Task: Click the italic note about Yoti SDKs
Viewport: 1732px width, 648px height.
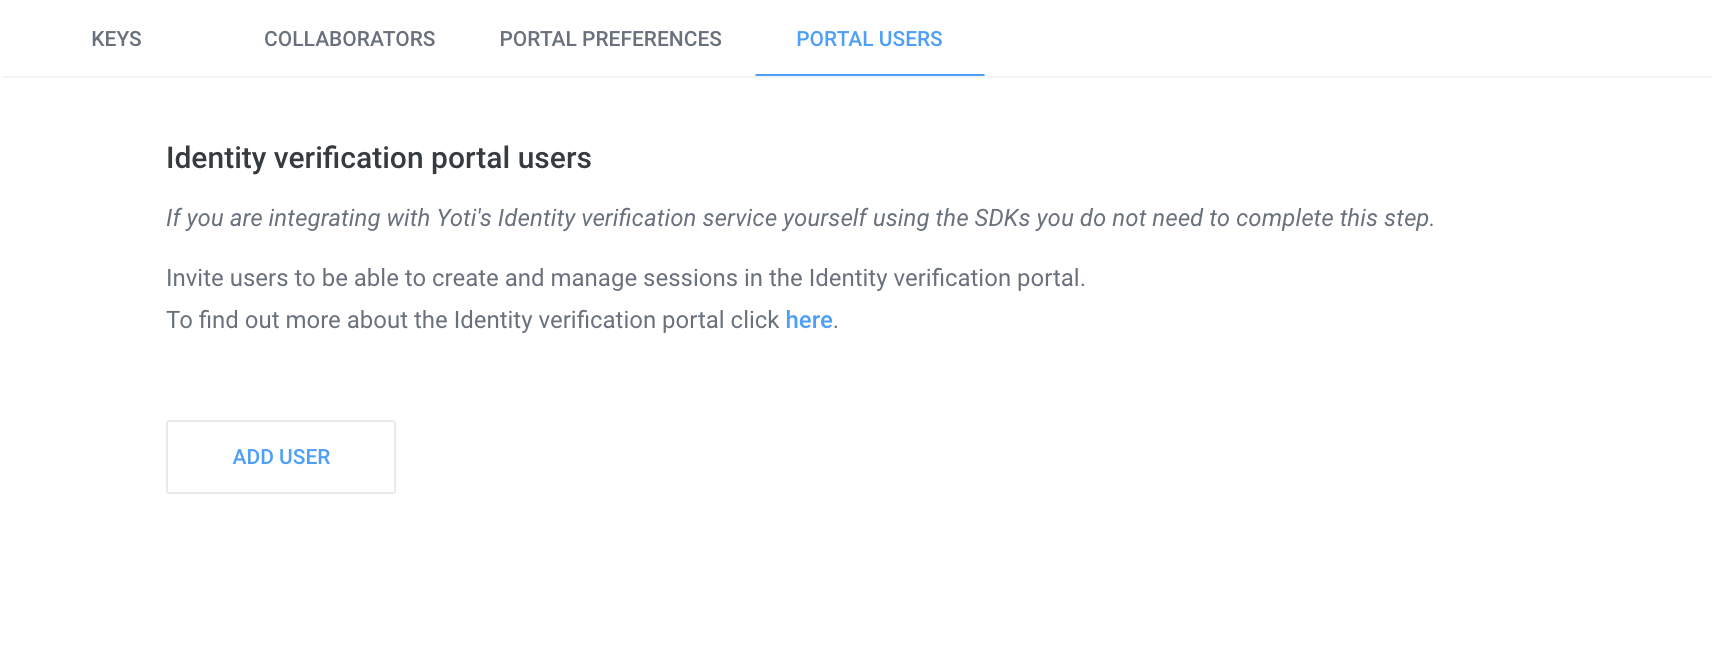Action: point(799,218)
